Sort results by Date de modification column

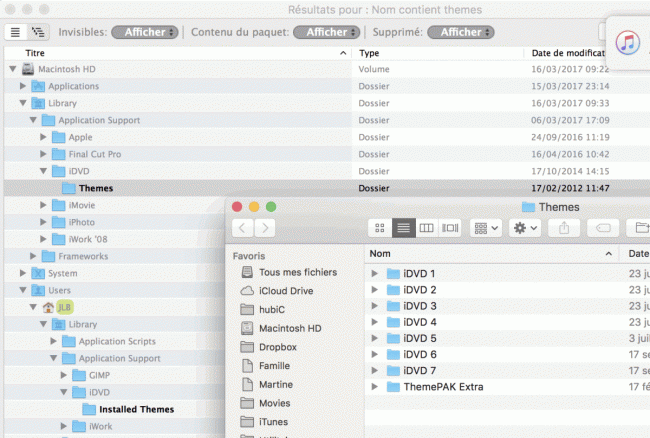pos(568,53)
